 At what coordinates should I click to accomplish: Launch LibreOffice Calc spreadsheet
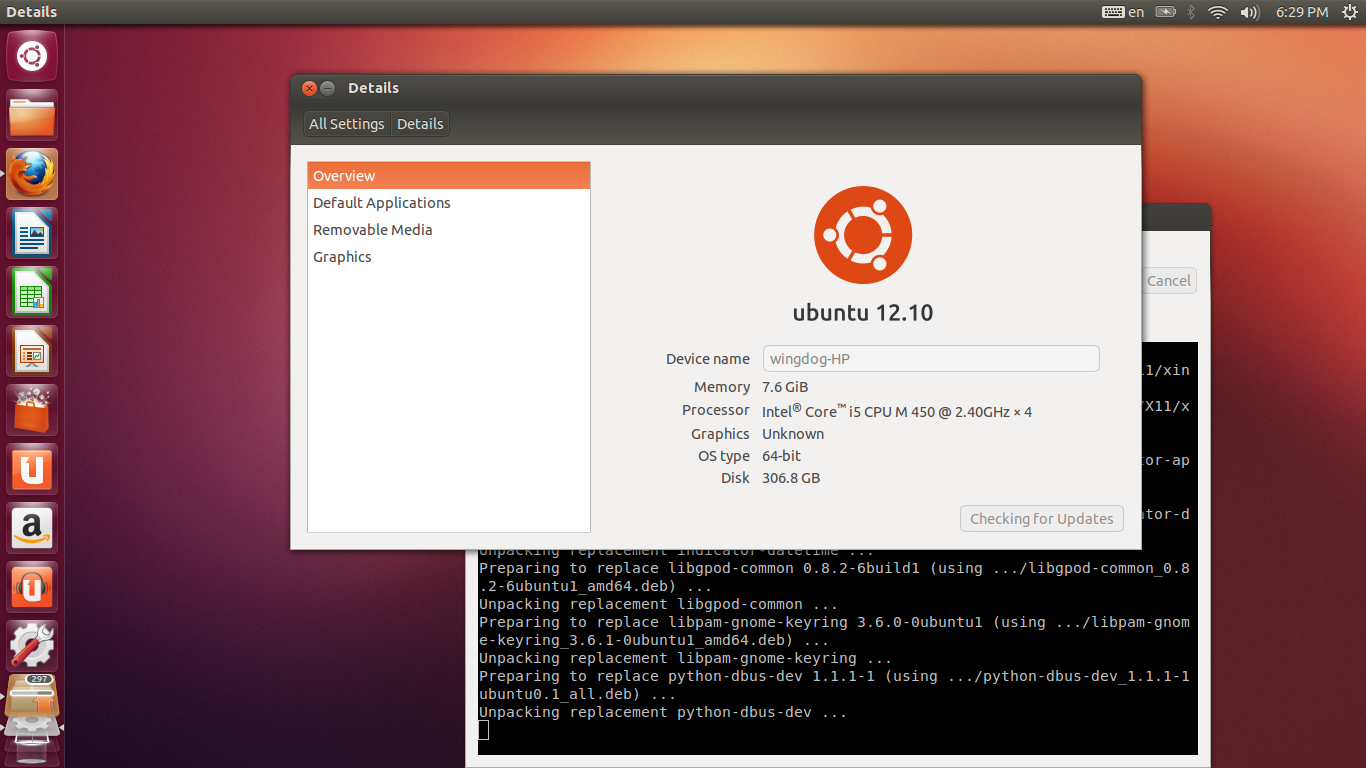click(32, 292)
